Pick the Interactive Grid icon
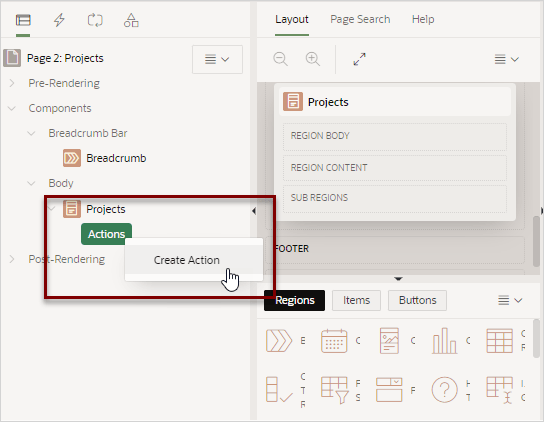The width and height of the screenshot is (544, 422). click(500, 390)
